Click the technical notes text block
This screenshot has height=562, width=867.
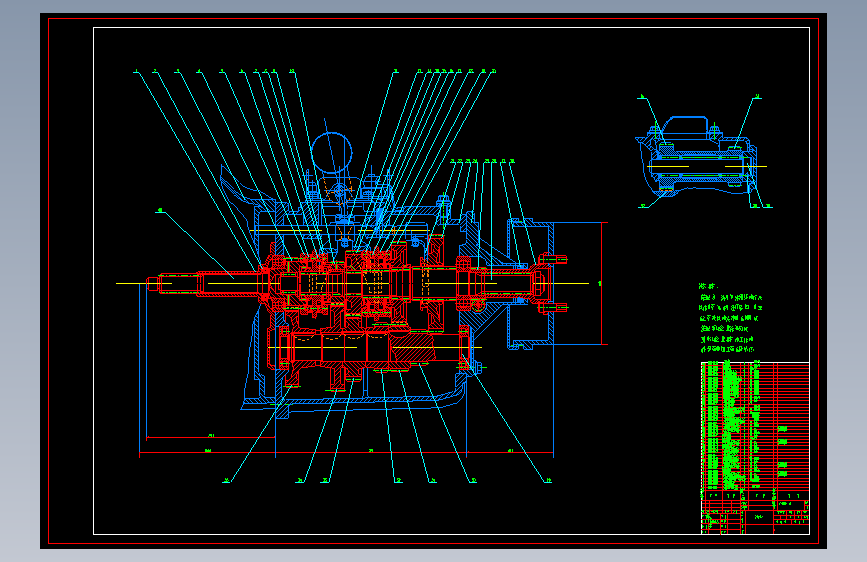[x=730, y=318]
